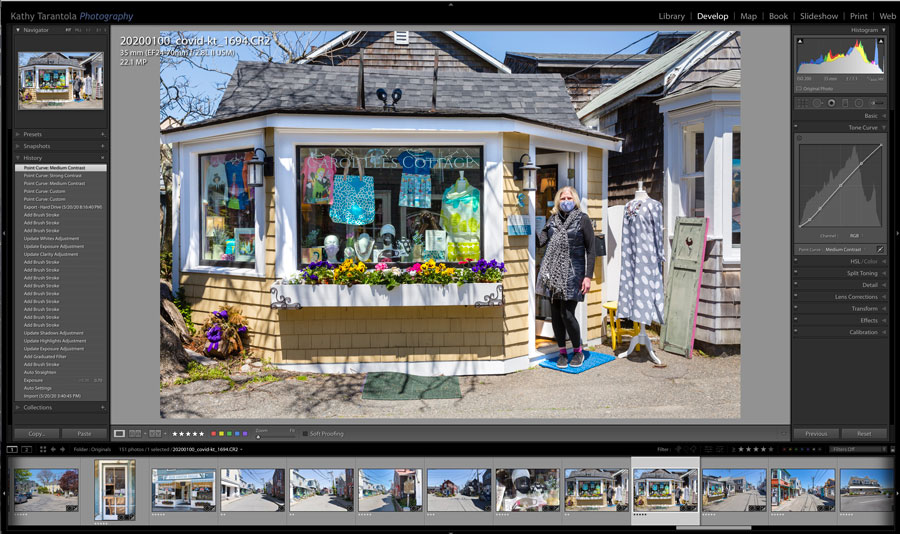Click the Loupe view icon in toolbar
Viewport: 900px width, 534px height.
pos(120,433)
